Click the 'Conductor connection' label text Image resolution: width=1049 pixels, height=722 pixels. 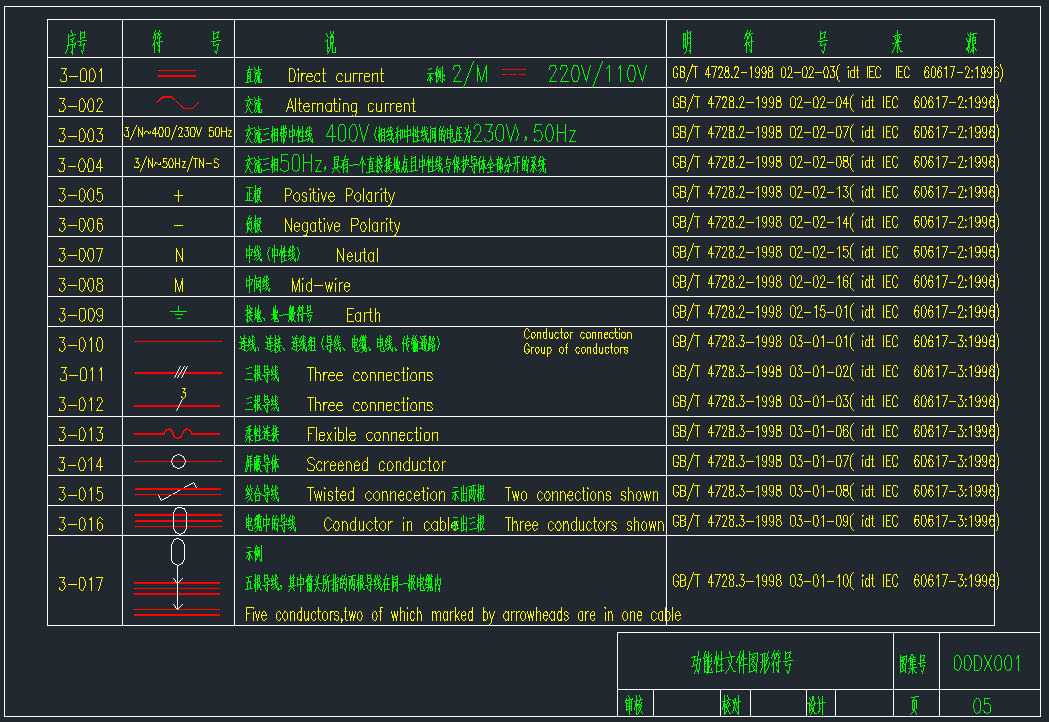point(578,335)
